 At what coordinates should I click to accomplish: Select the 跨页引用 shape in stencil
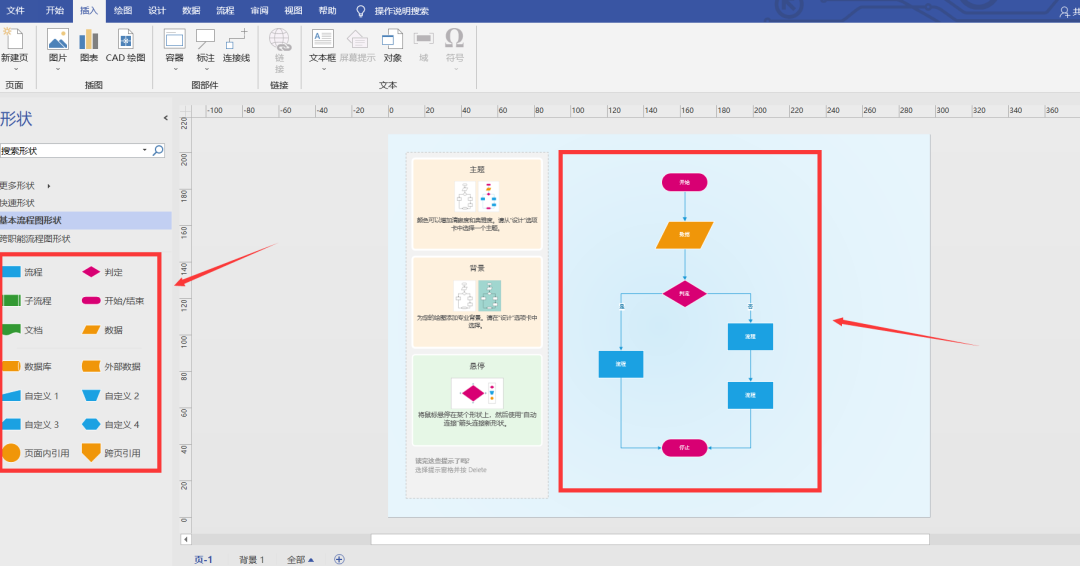tap(91, 452)
